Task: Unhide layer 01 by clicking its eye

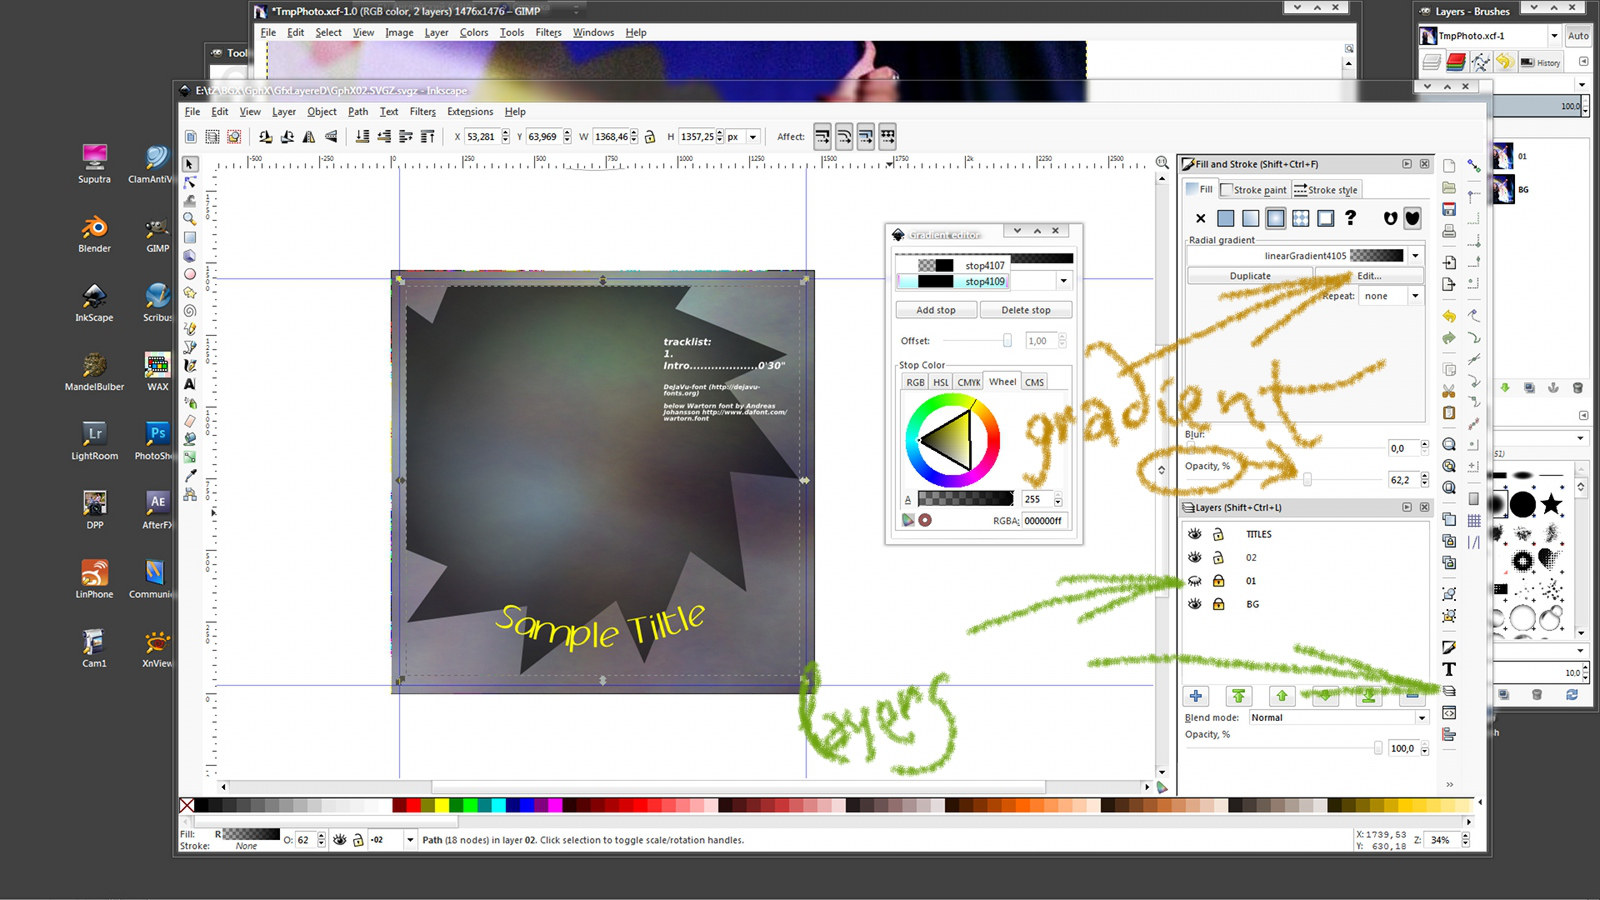Action: (x=1194, y=581)
